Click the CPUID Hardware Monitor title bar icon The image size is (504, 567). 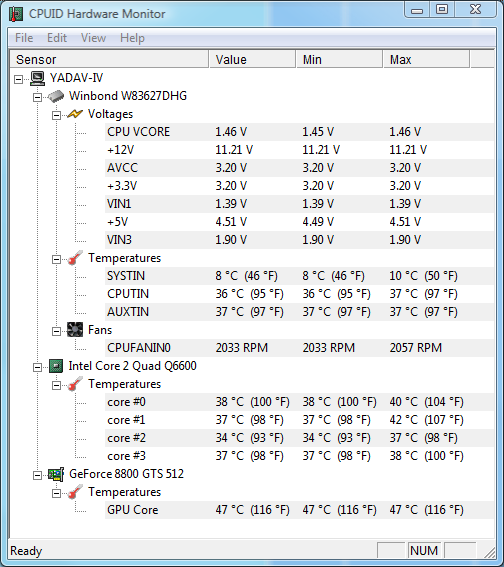pyautogui.click(x=16, y=14)
